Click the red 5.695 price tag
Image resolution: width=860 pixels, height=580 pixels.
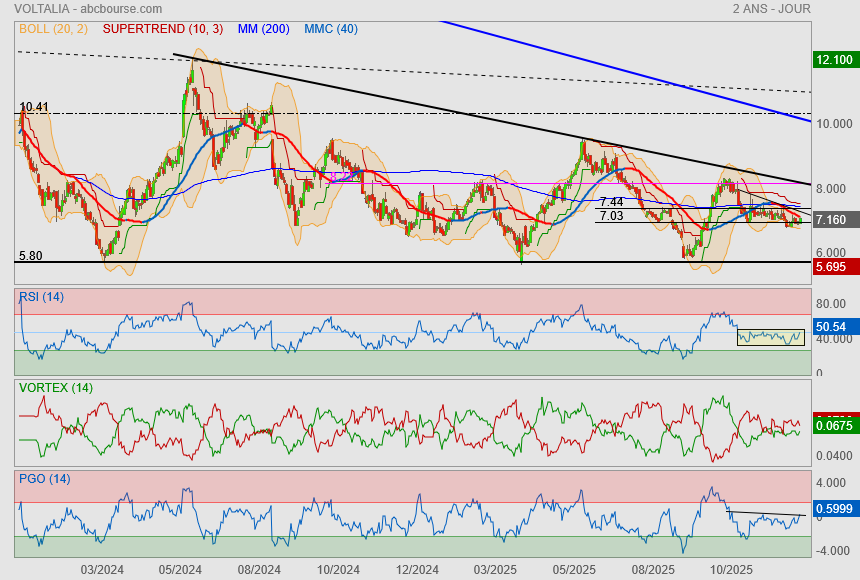click(x=832, y=268)
